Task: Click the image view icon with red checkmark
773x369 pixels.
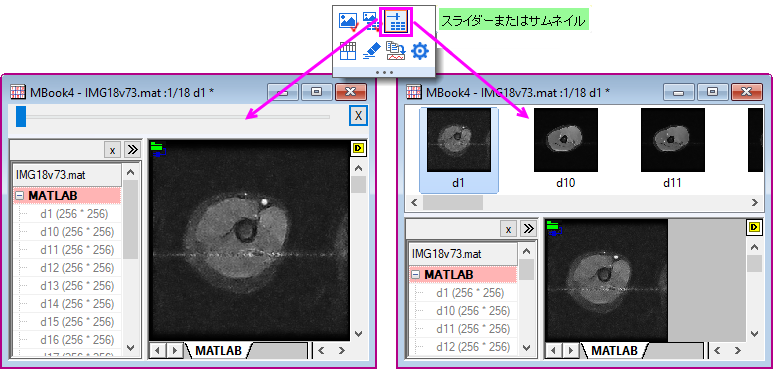Action: pyautogui.click(x=348, y=22)
